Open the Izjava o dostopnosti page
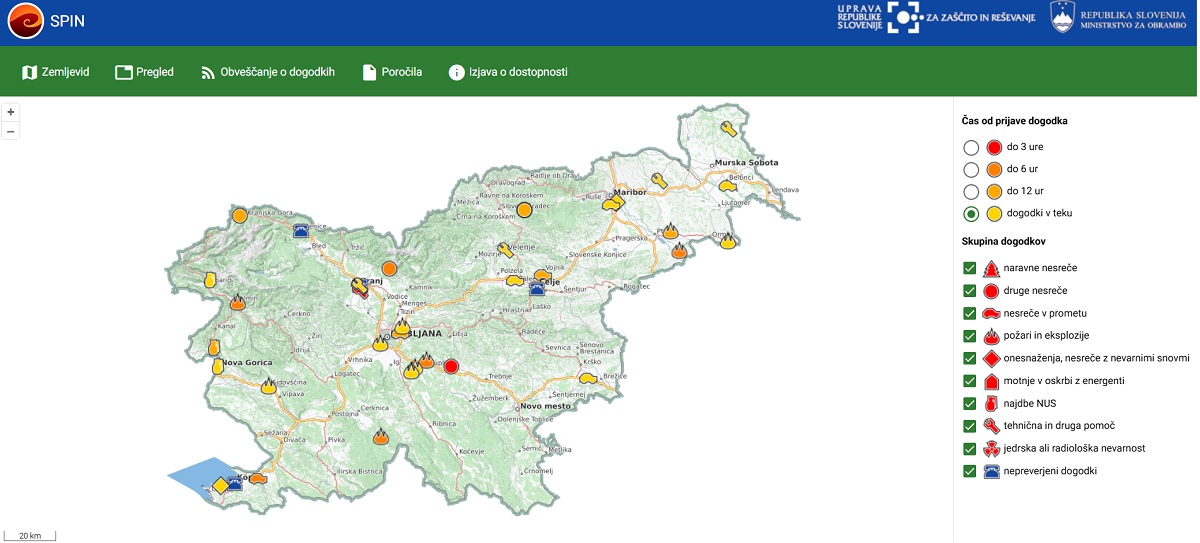Image resolution: width=1200 pixels, height=543 pixels. pos(508,72)
